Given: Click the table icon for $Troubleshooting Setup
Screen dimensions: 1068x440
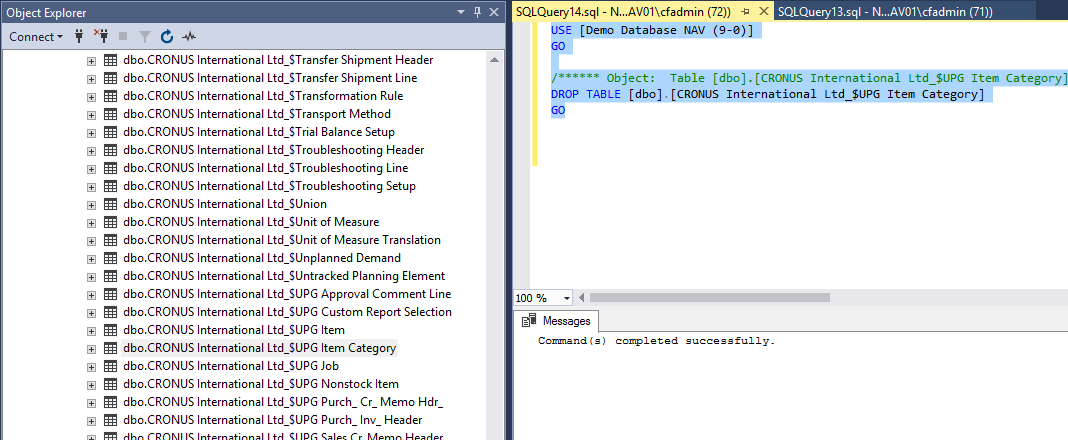Looking at the screenshot, I should [110, 187].
